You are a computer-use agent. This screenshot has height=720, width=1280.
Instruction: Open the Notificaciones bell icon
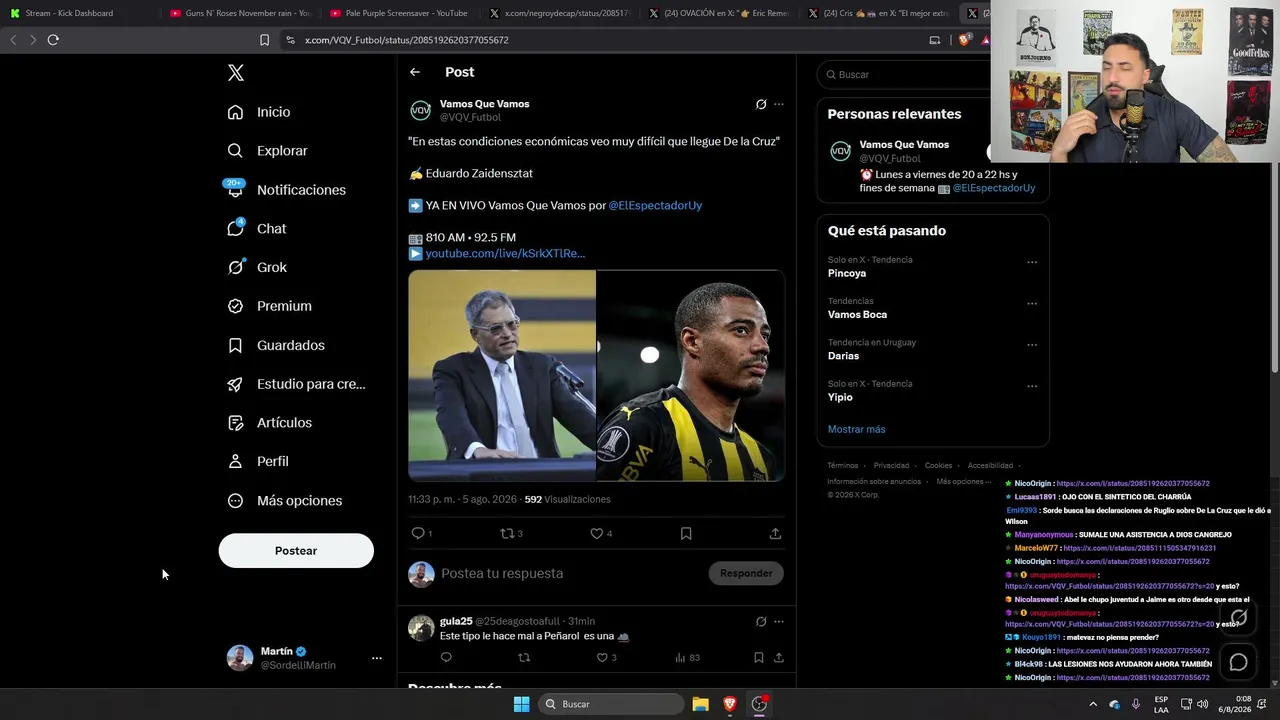(x=235, y=190)
